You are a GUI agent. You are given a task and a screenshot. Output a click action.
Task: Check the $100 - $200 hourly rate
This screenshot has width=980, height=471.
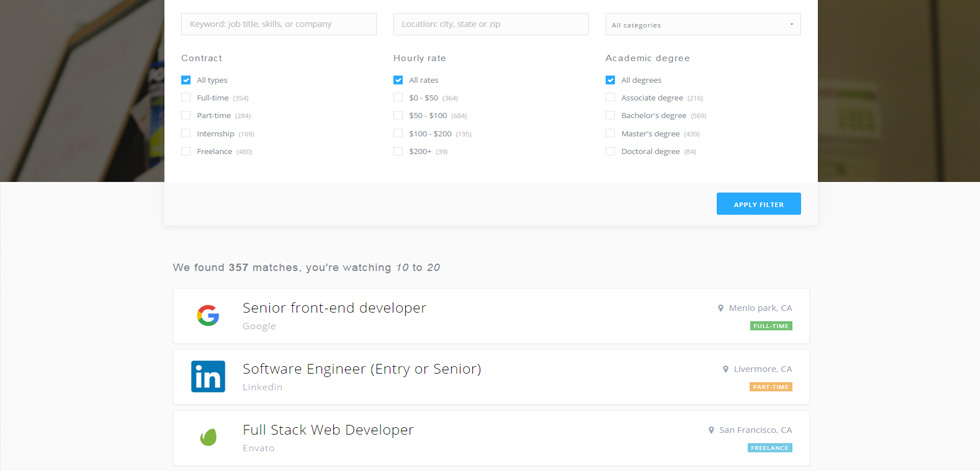(x=398, y=133)
